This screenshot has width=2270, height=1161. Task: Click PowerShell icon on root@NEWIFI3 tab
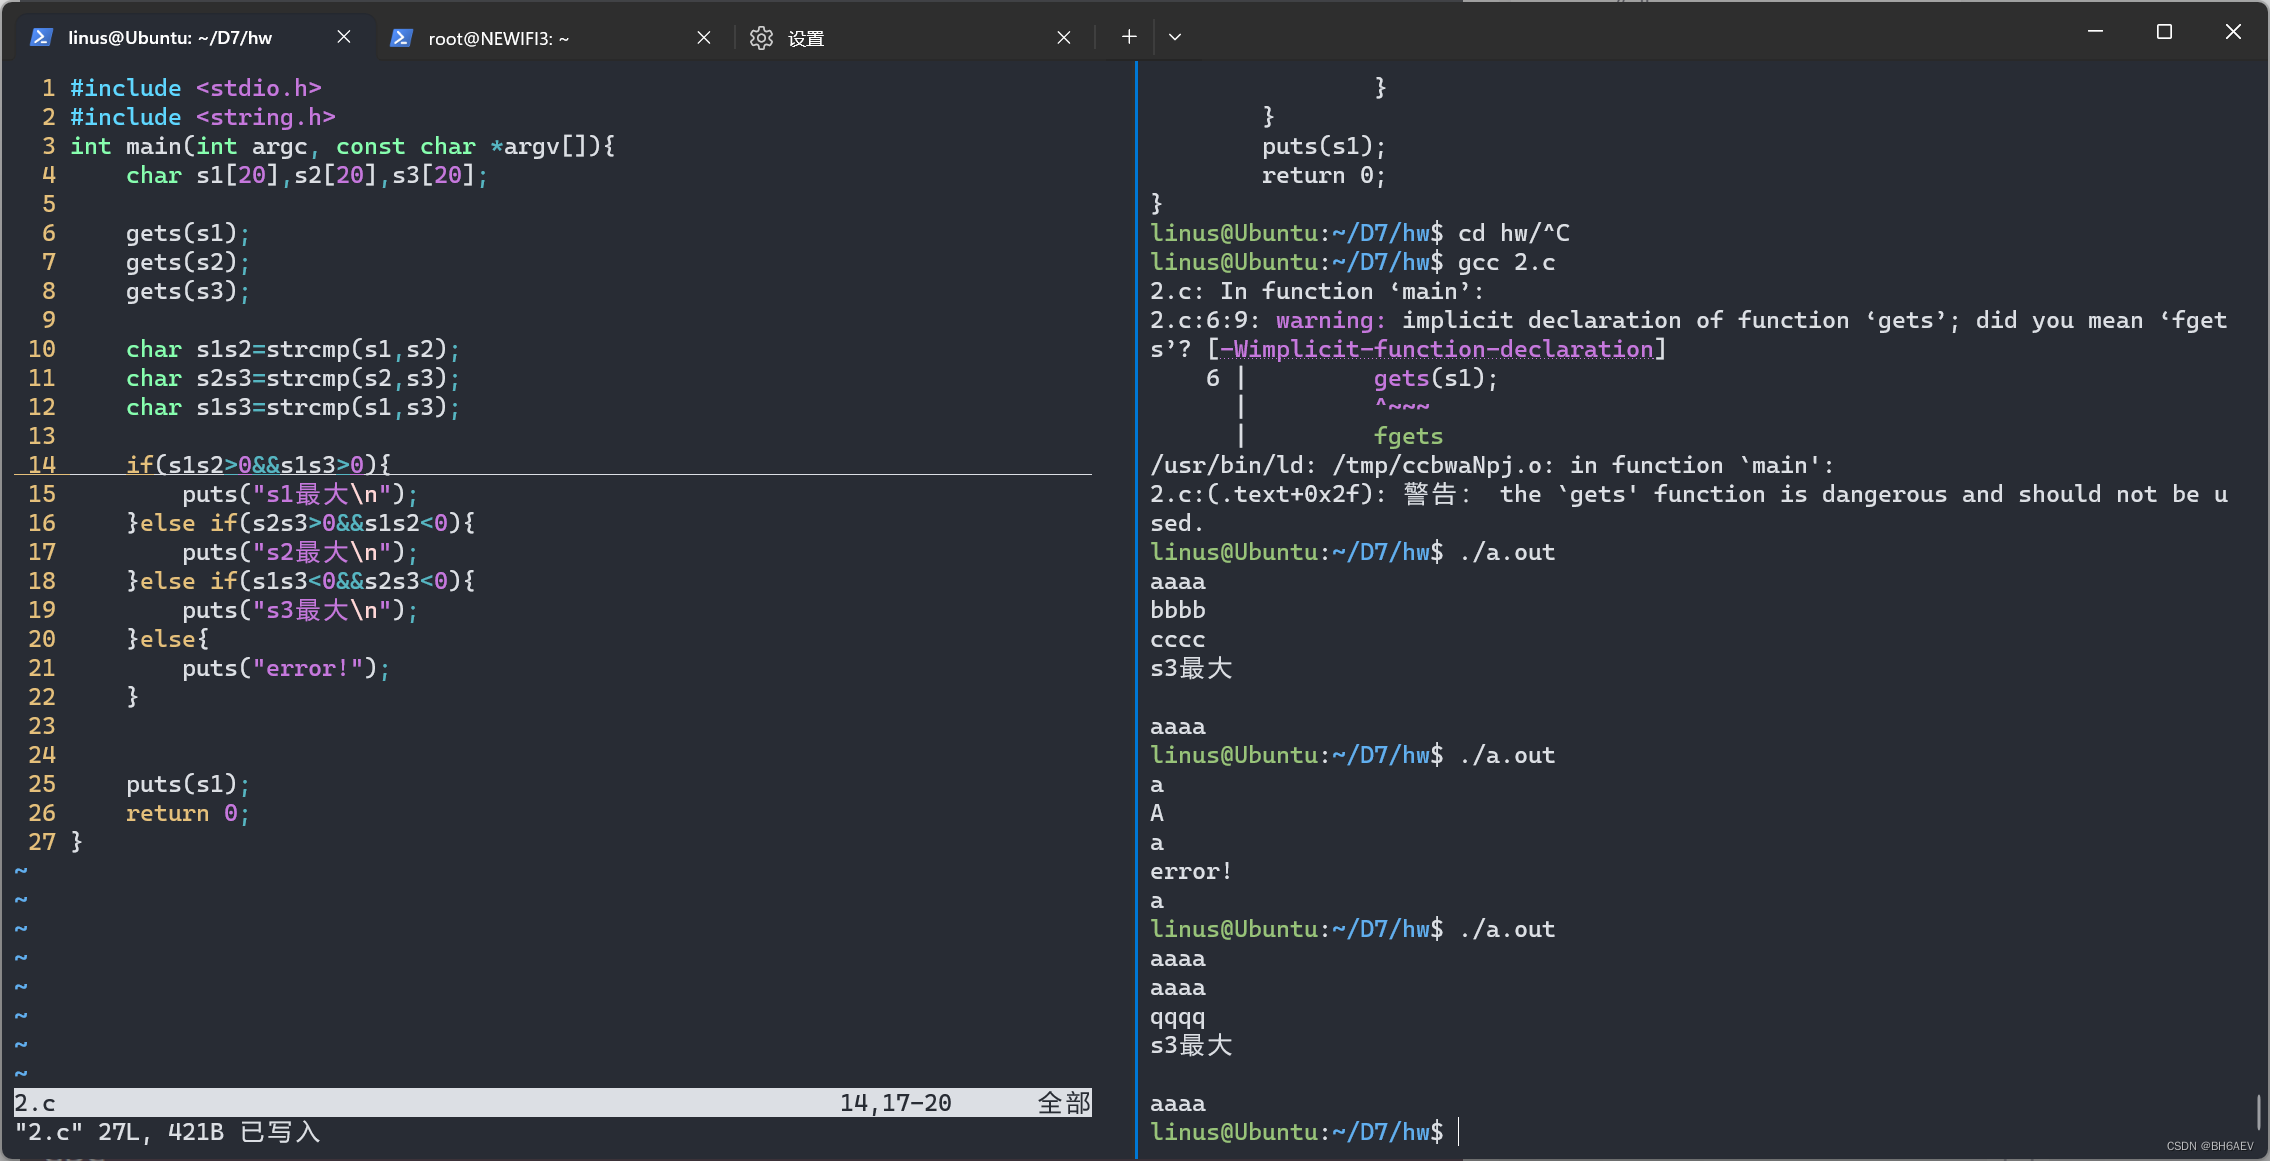click(401, 38)
